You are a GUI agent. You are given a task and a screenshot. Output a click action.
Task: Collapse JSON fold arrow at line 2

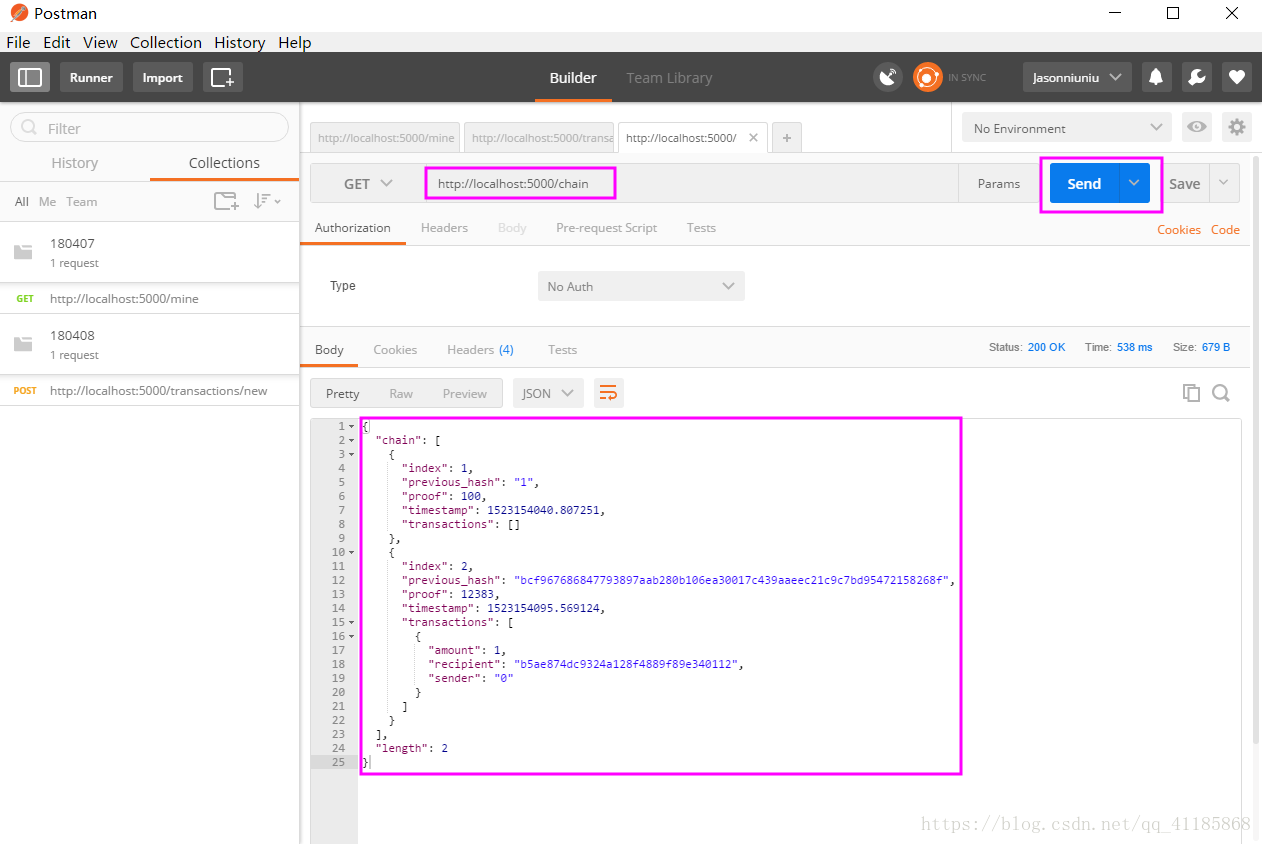(351, 440)
